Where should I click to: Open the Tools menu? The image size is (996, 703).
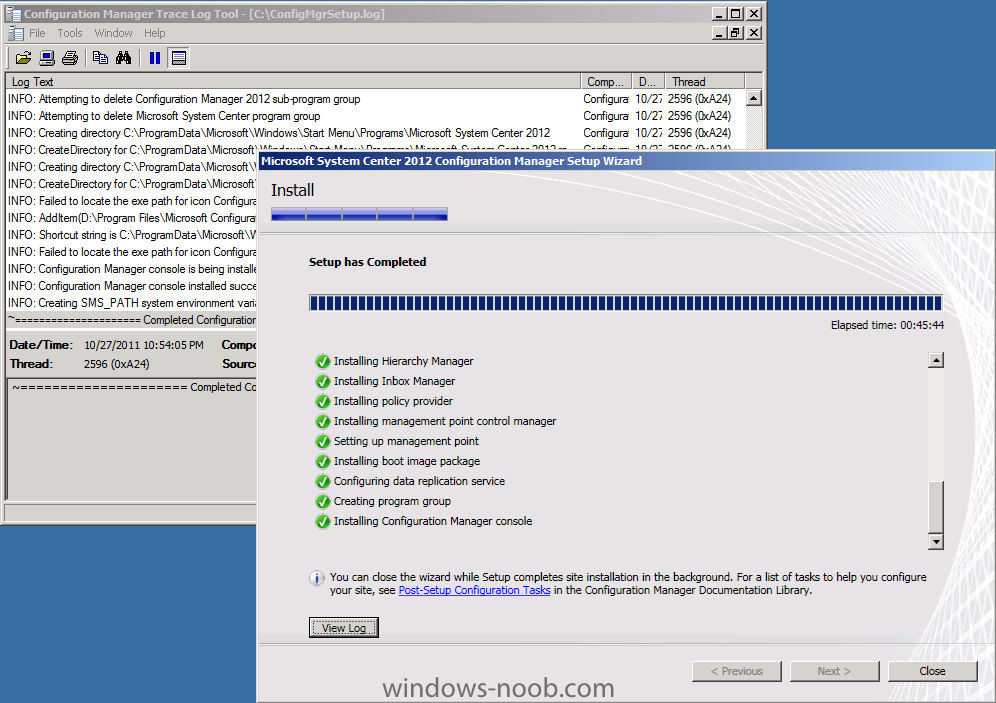[70, 33]
